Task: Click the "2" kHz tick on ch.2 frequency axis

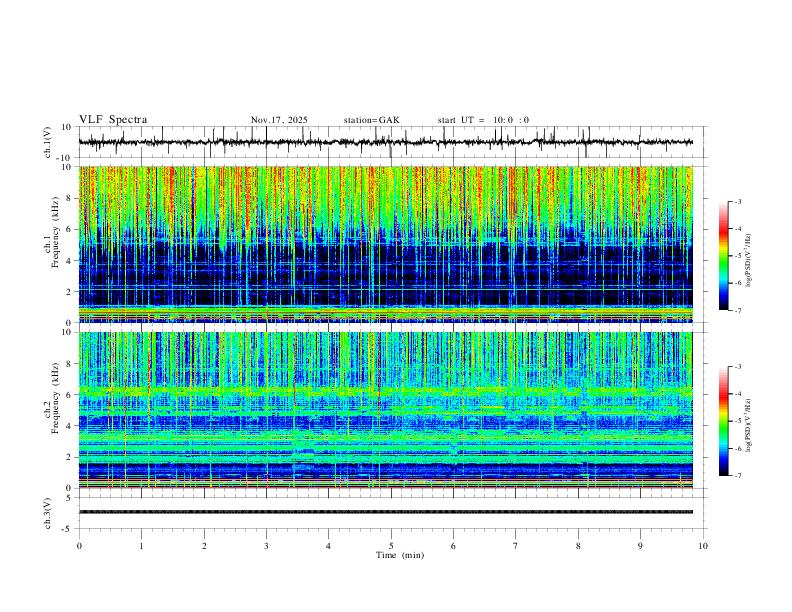Action: (x=68, y=457)
